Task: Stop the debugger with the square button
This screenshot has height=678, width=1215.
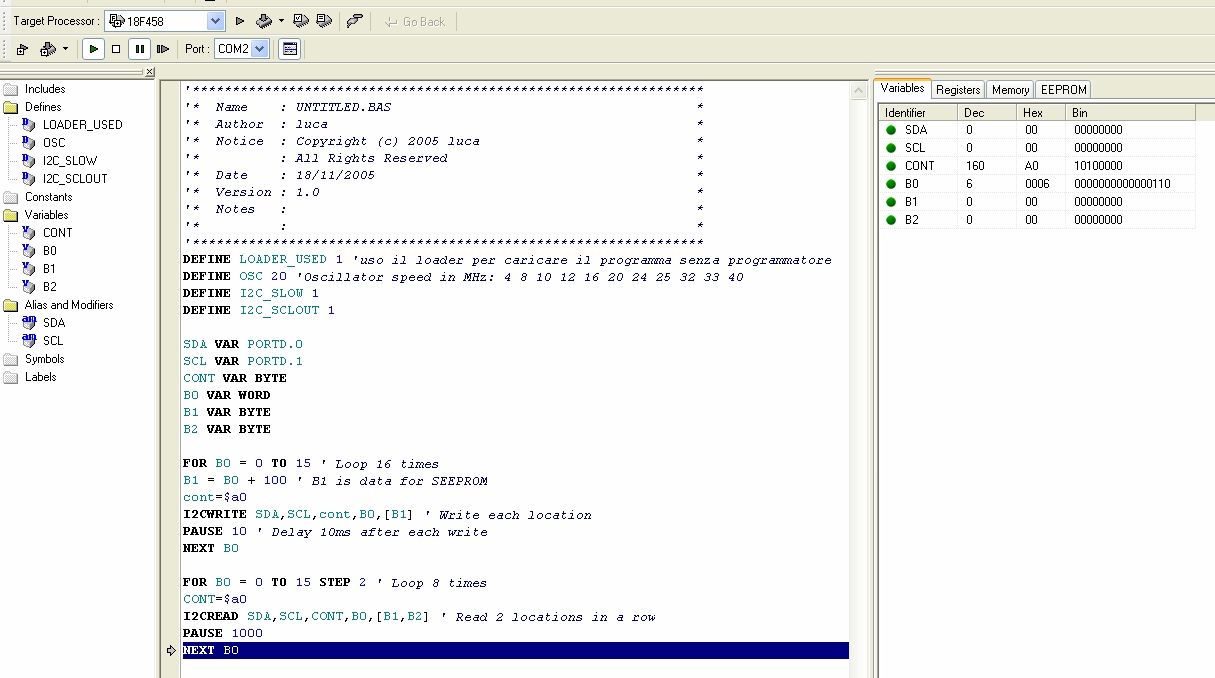Action: [116, 49]
